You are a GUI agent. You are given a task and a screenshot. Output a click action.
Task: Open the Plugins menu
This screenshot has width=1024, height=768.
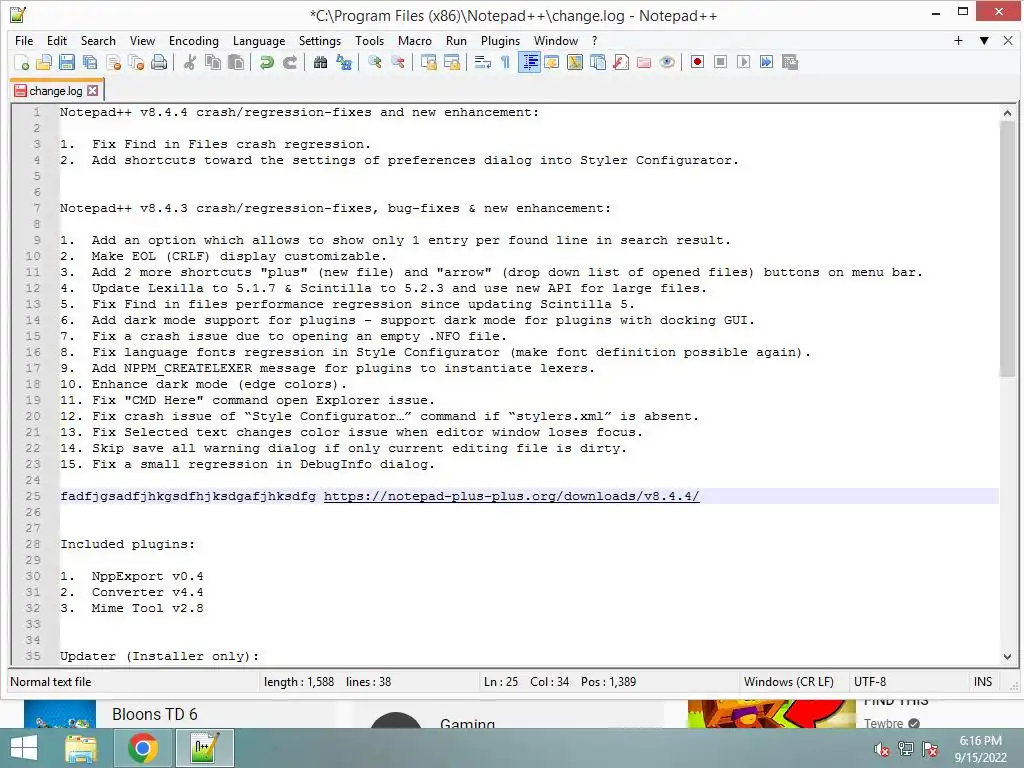[500, 40]
